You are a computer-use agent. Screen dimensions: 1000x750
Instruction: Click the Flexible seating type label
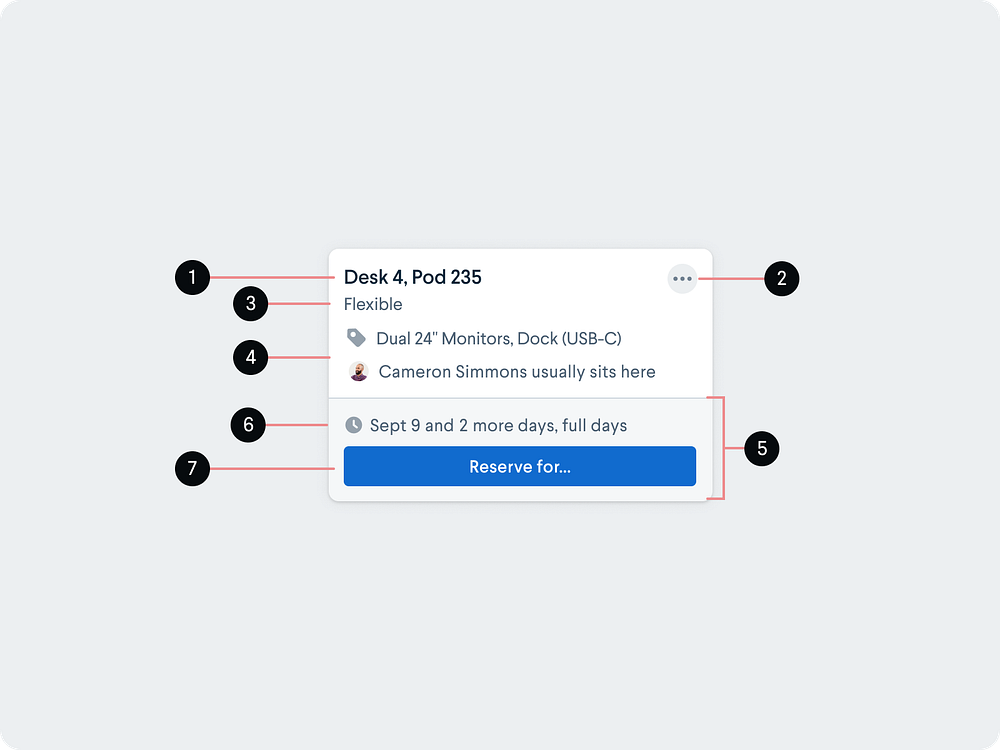pyautogui.click(x=373, y=304)
